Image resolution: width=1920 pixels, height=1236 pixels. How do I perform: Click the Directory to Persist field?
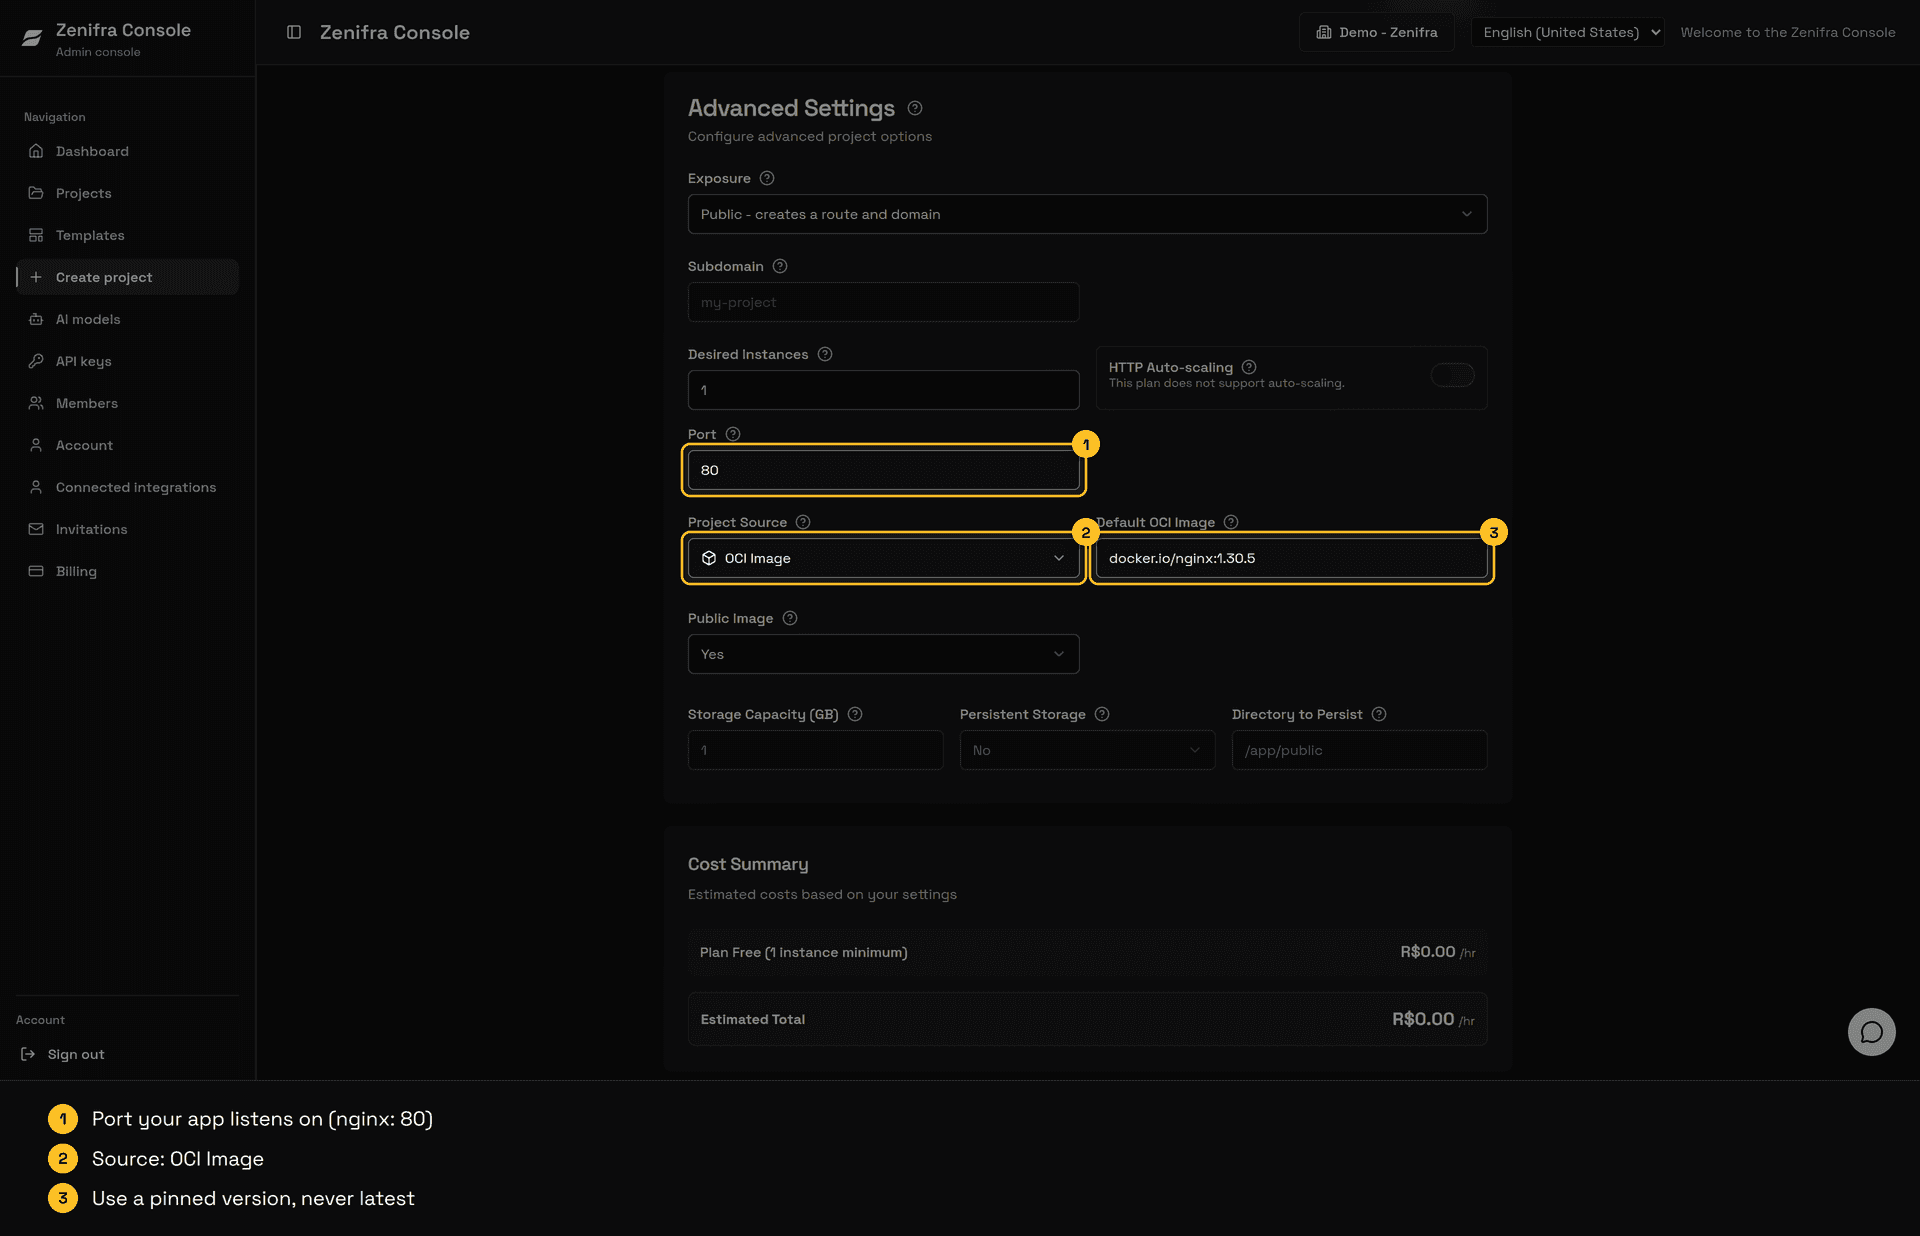click(x=1359, y=750)
